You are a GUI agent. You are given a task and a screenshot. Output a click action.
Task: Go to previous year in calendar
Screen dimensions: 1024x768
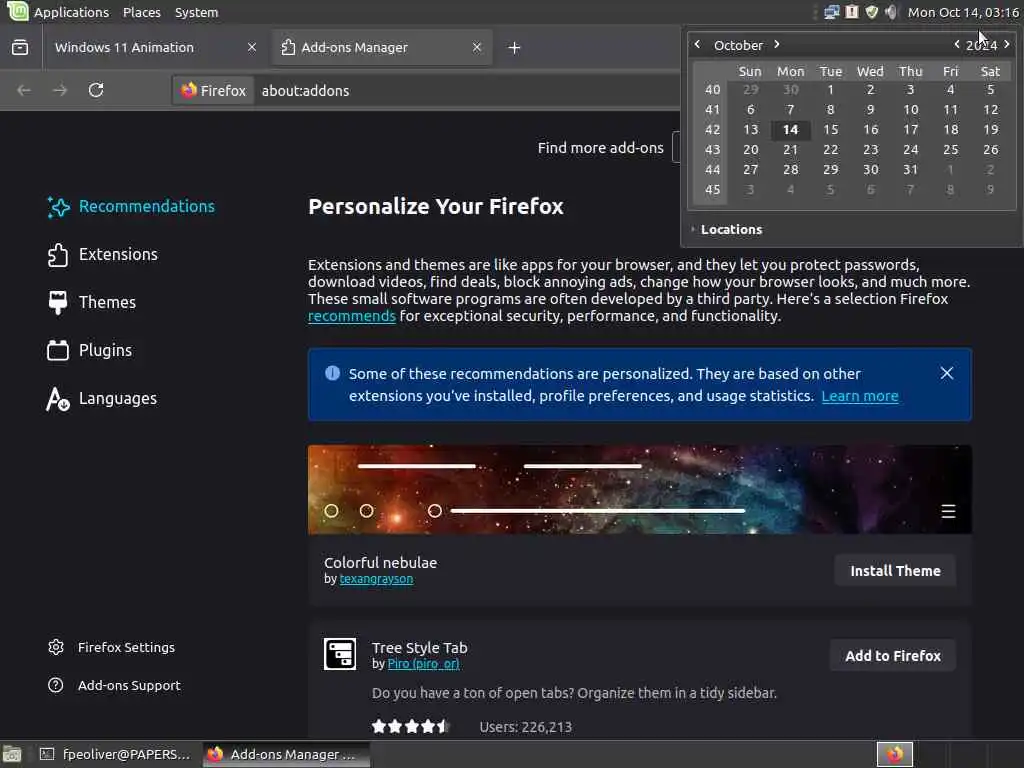tap(956, 44)
